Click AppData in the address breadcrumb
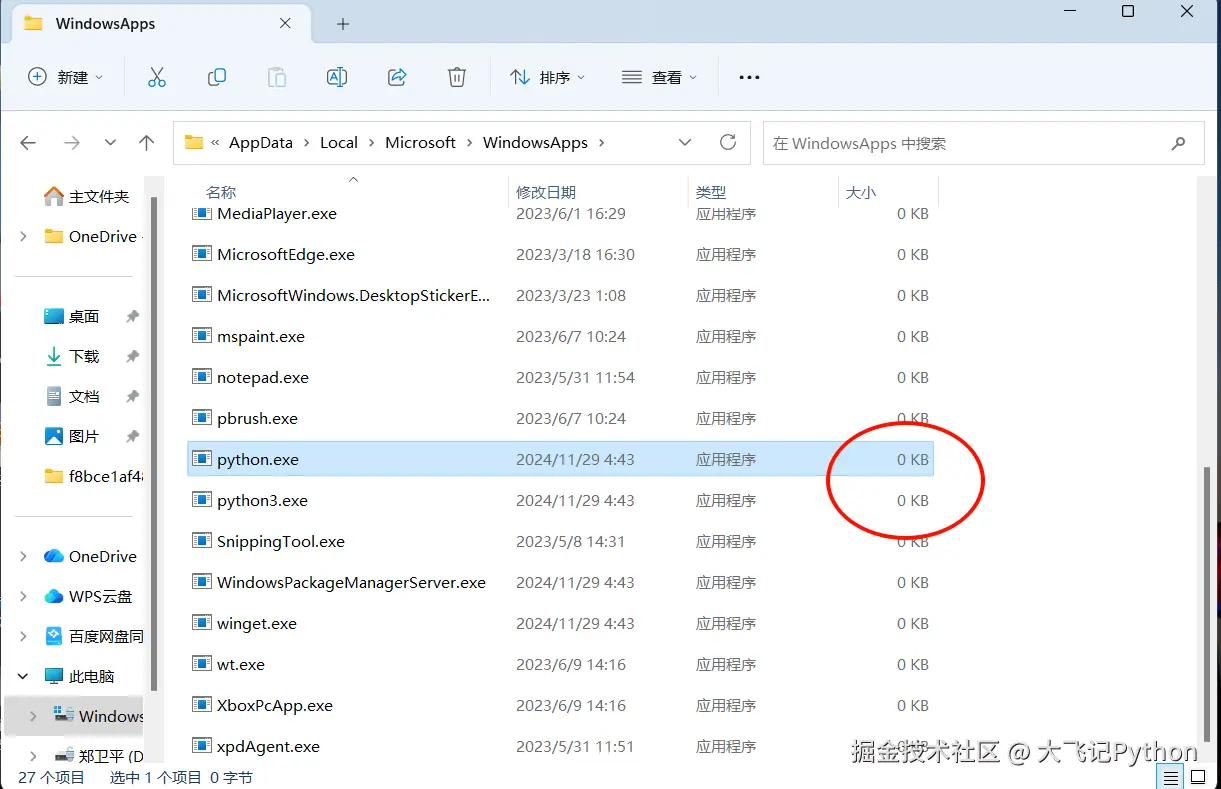Viewport: 1221px width, 789px height. coord(261,142)
